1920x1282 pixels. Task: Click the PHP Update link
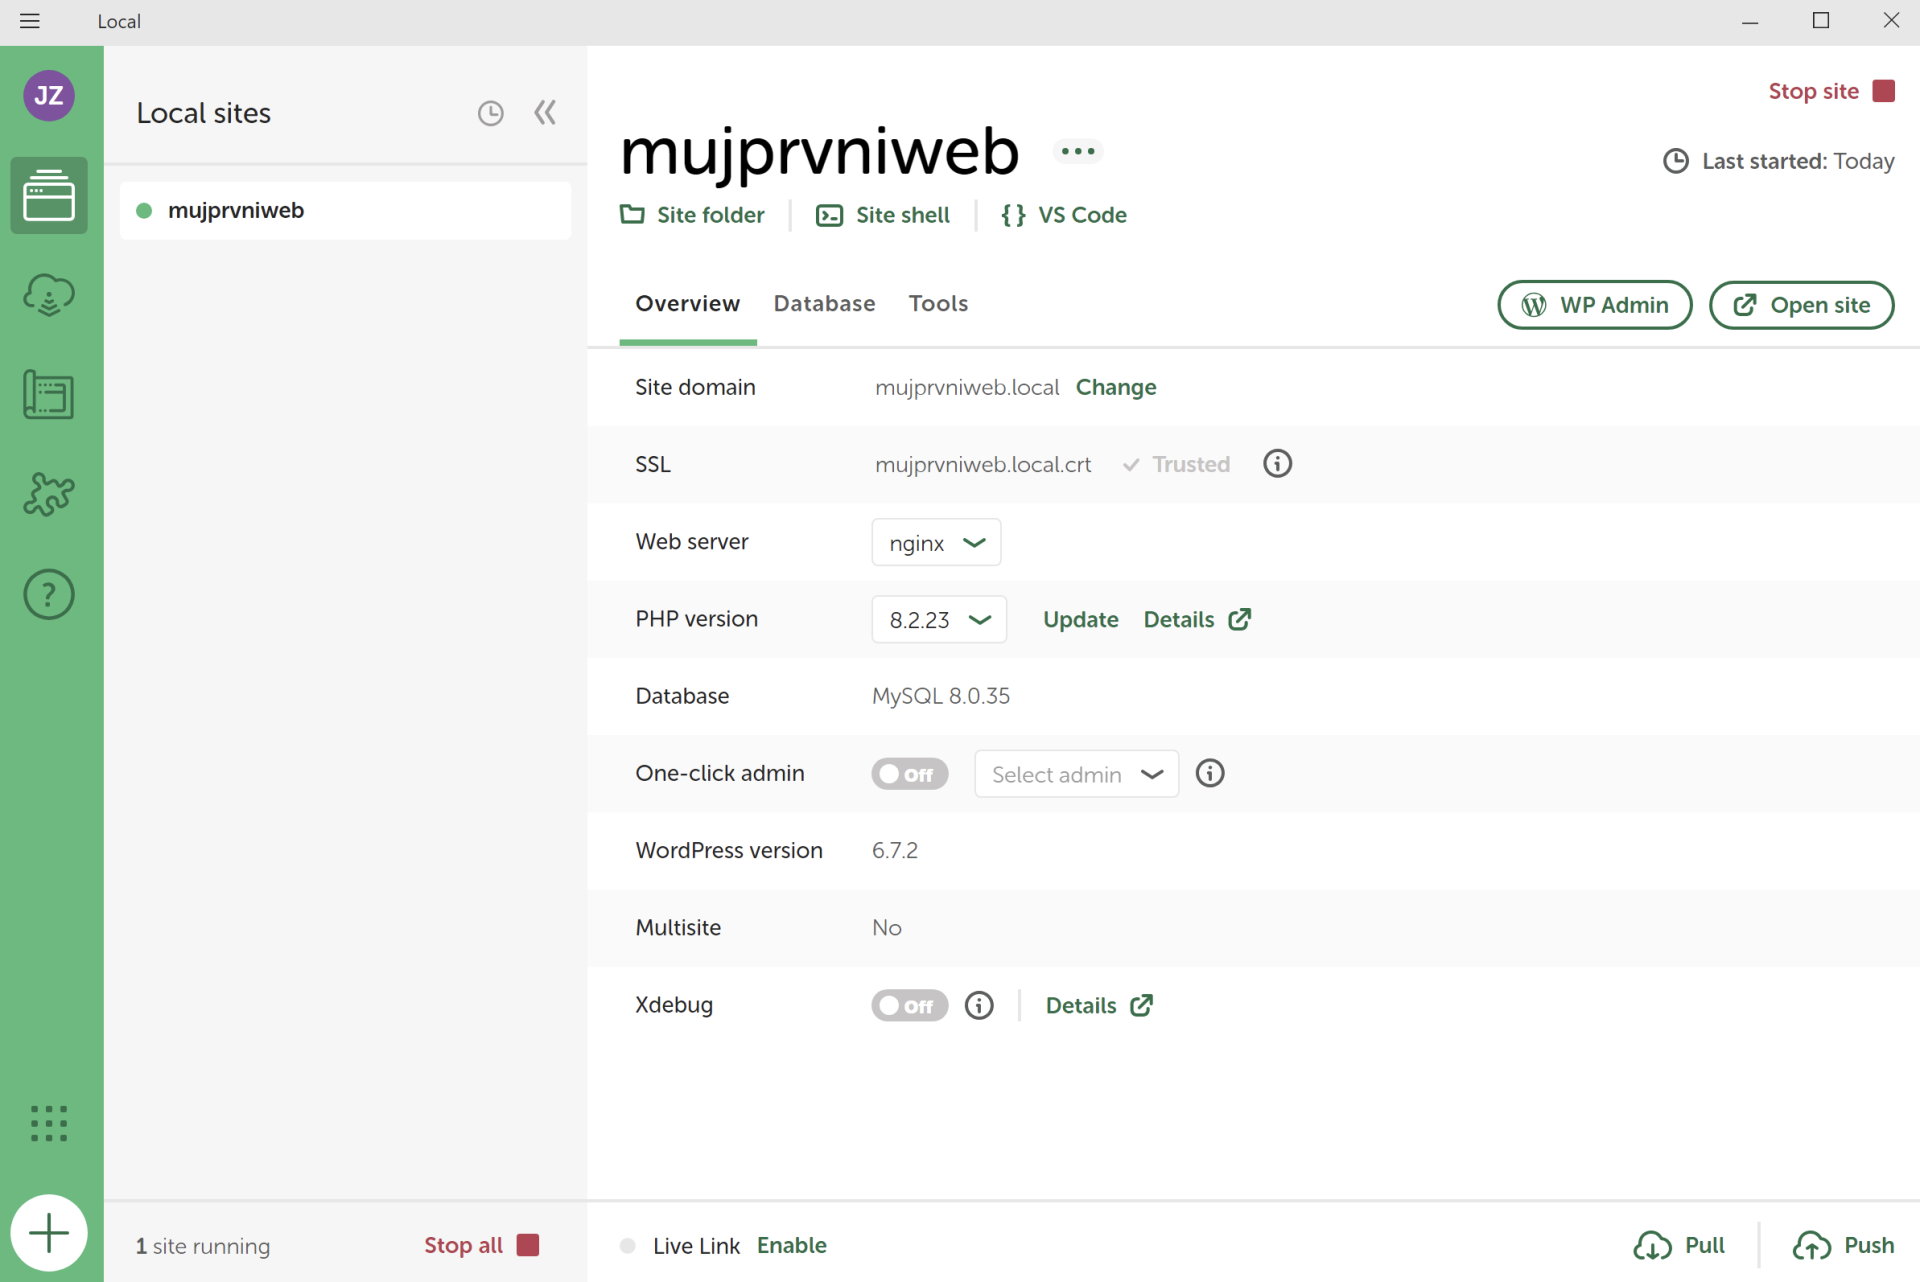[1081, 619]
